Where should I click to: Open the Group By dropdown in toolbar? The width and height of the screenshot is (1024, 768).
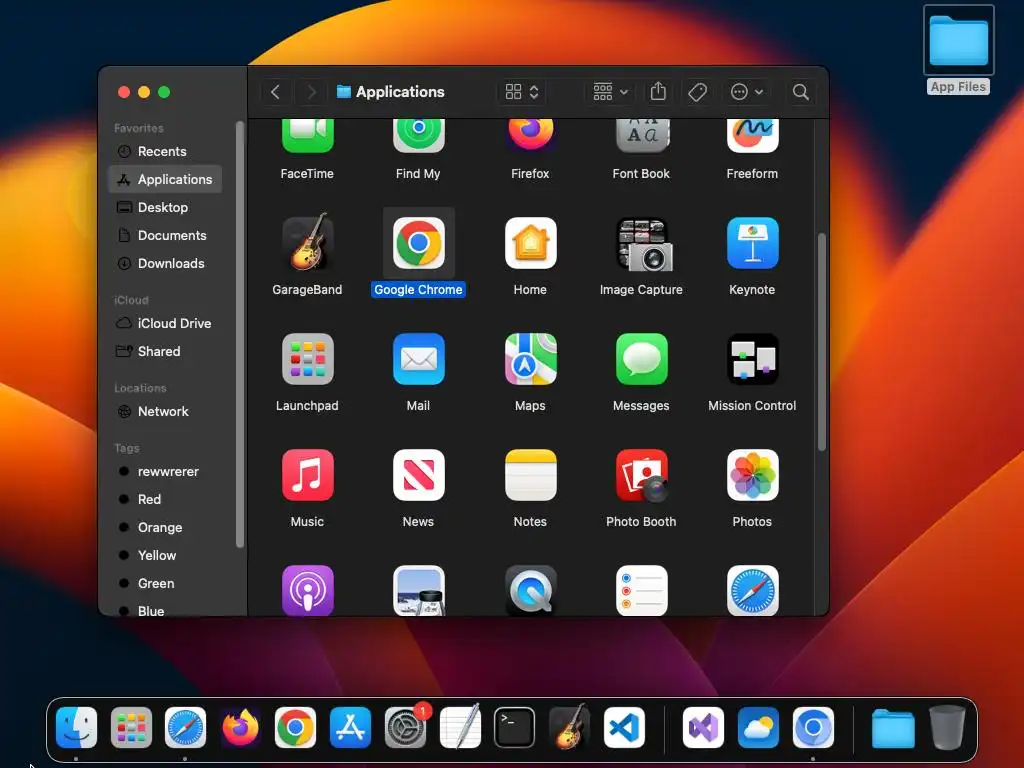[x=610, y=92]
